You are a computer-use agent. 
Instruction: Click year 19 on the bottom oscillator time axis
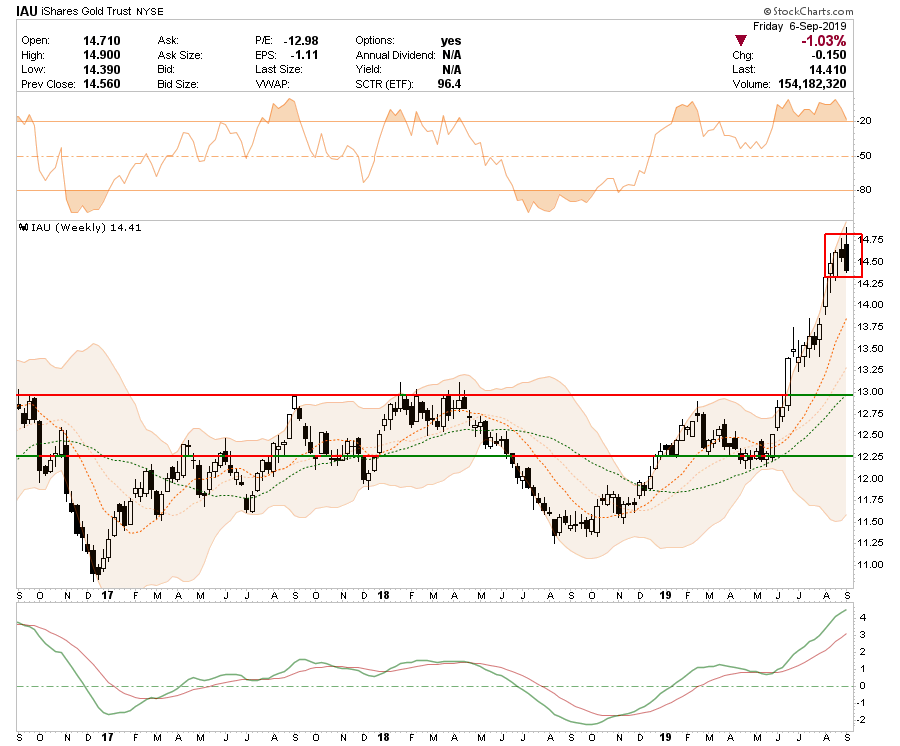pos(665,737)
